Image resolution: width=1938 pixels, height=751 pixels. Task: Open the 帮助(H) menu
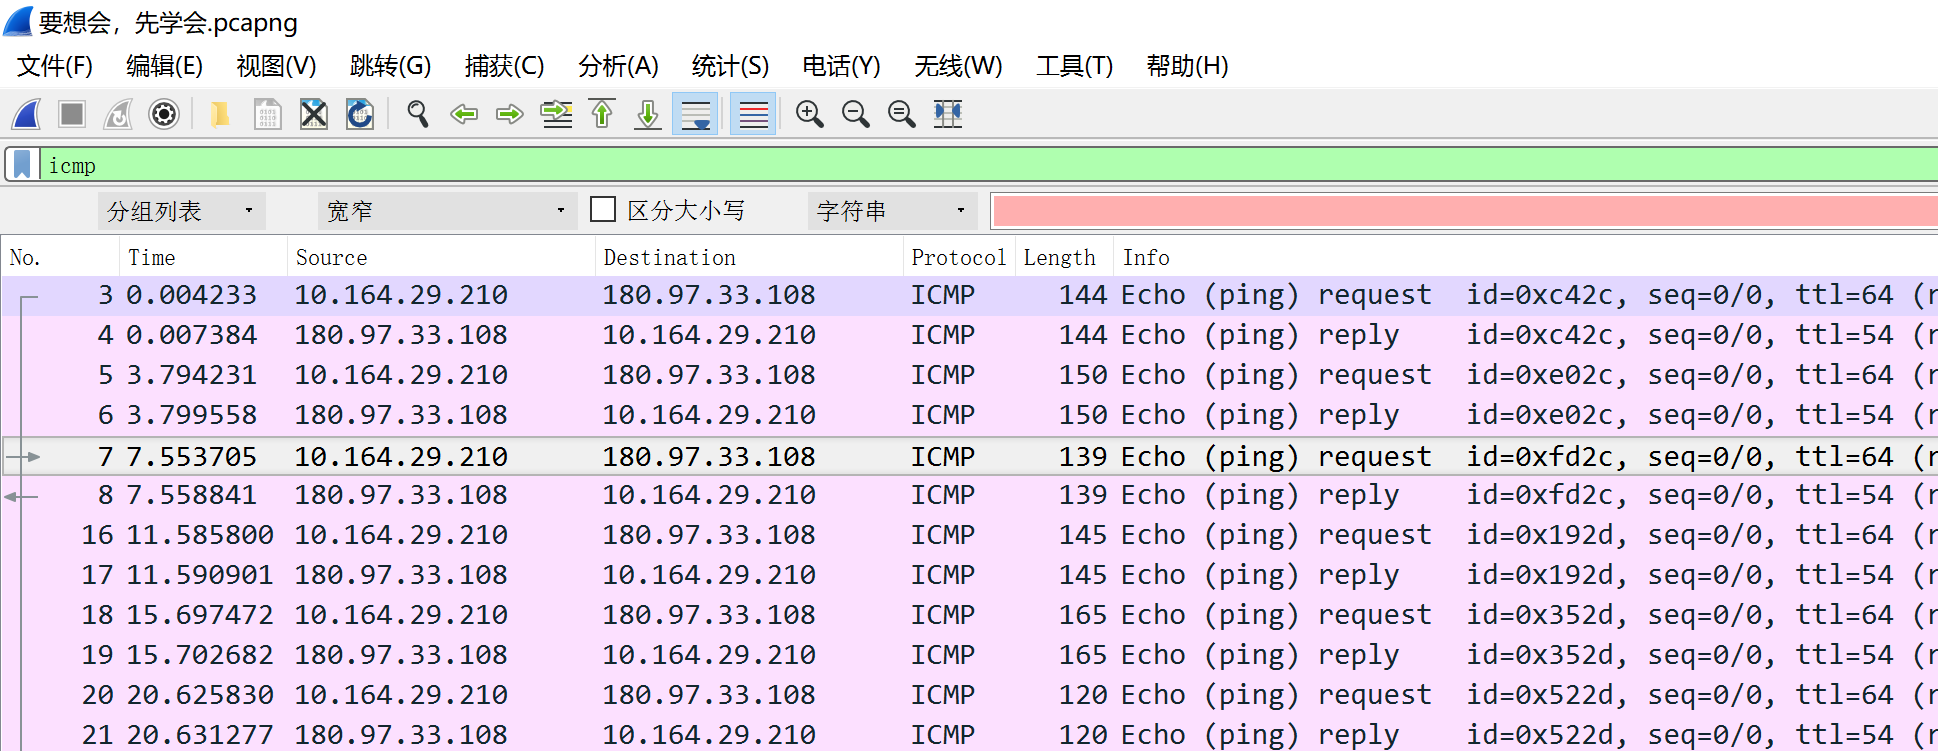1187,66
